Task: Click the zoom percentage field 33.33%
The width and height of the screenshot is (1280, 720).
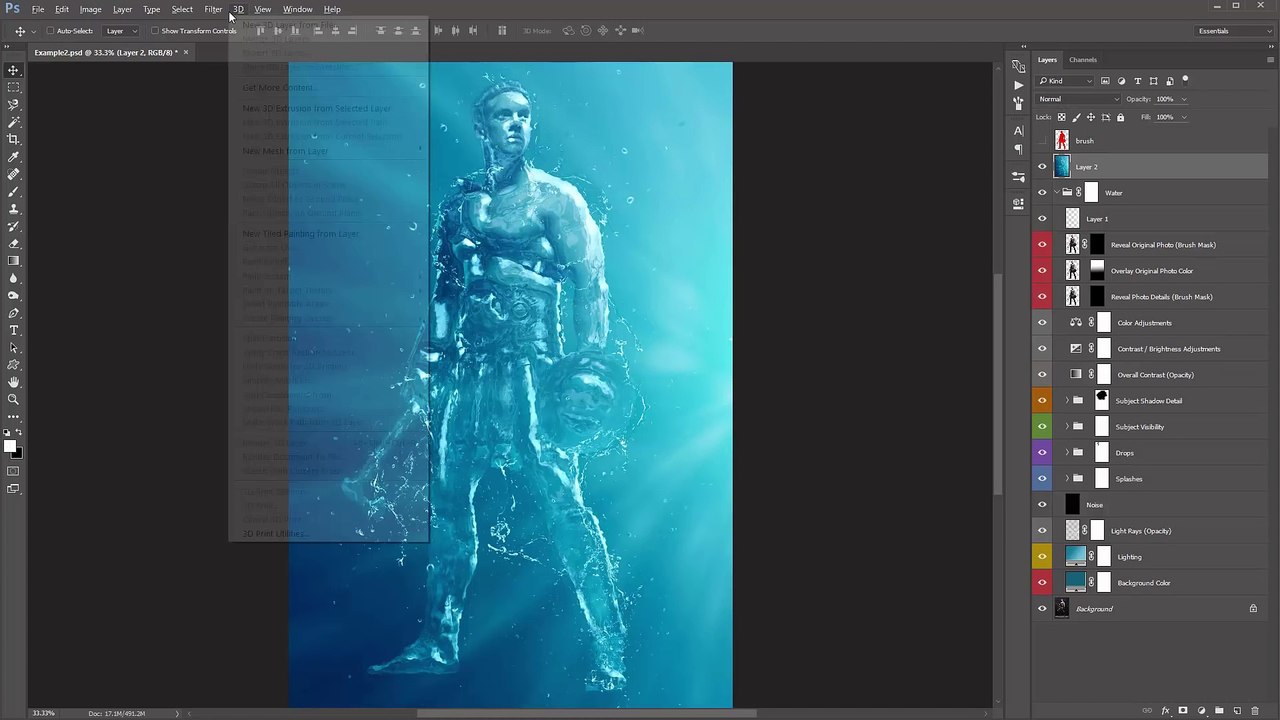Action: 43,713
